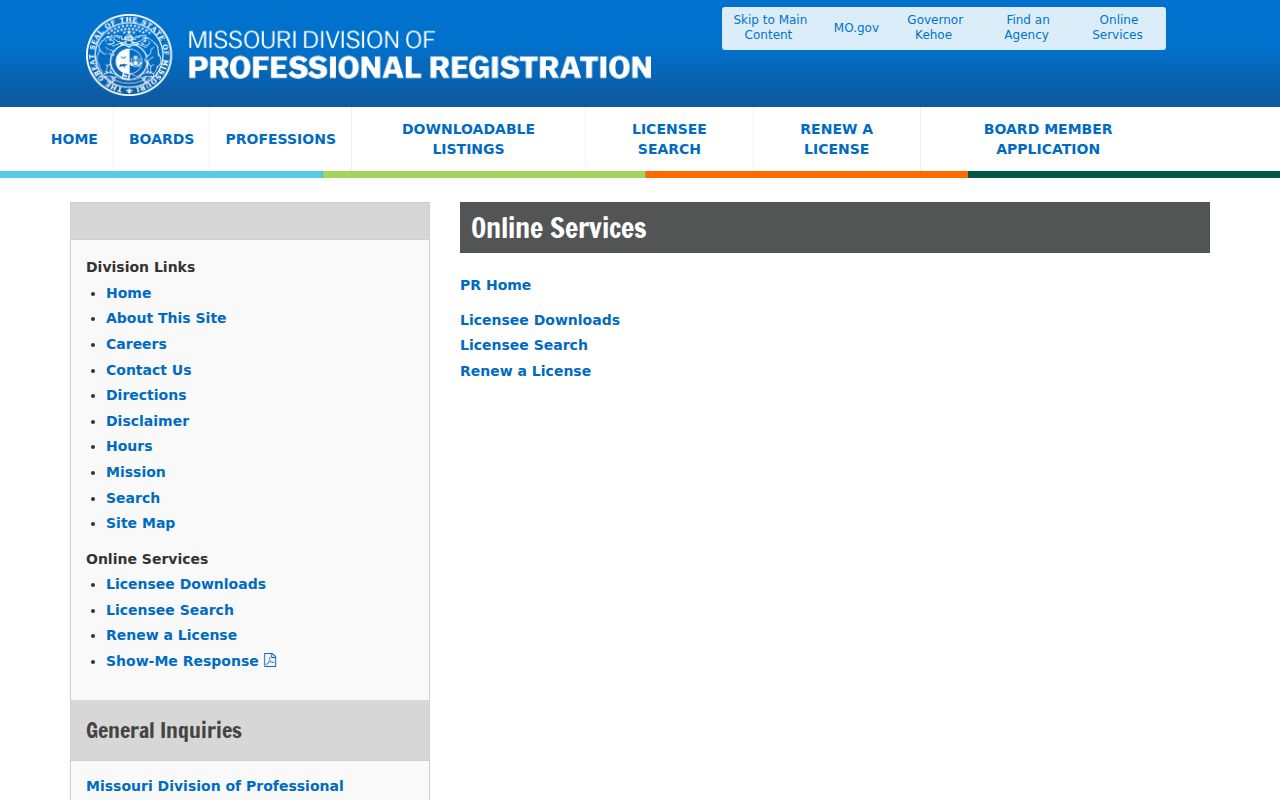Viewport: 1280px width, 800px height.
Task: Open BOARD MEMBER APPLICATION nav item
Action: [1048, 139]
